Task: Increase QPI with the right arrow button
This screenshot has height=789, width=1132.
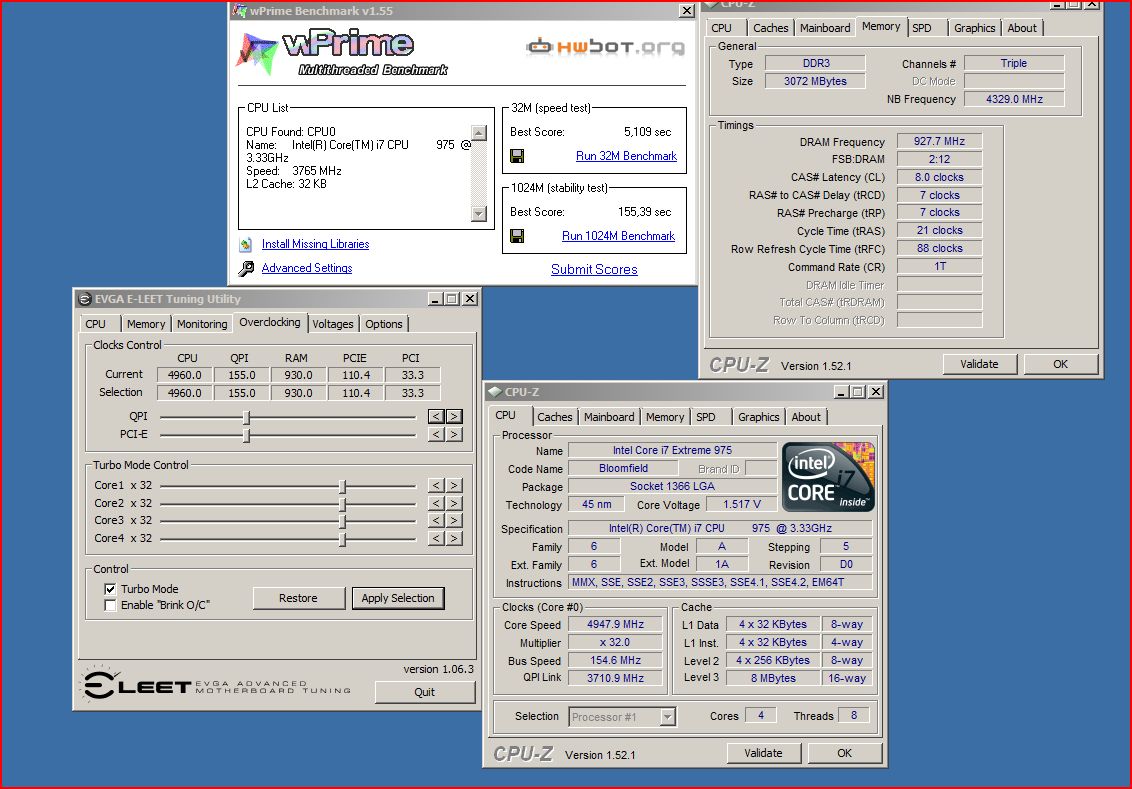Action: (x=454, y=417)
